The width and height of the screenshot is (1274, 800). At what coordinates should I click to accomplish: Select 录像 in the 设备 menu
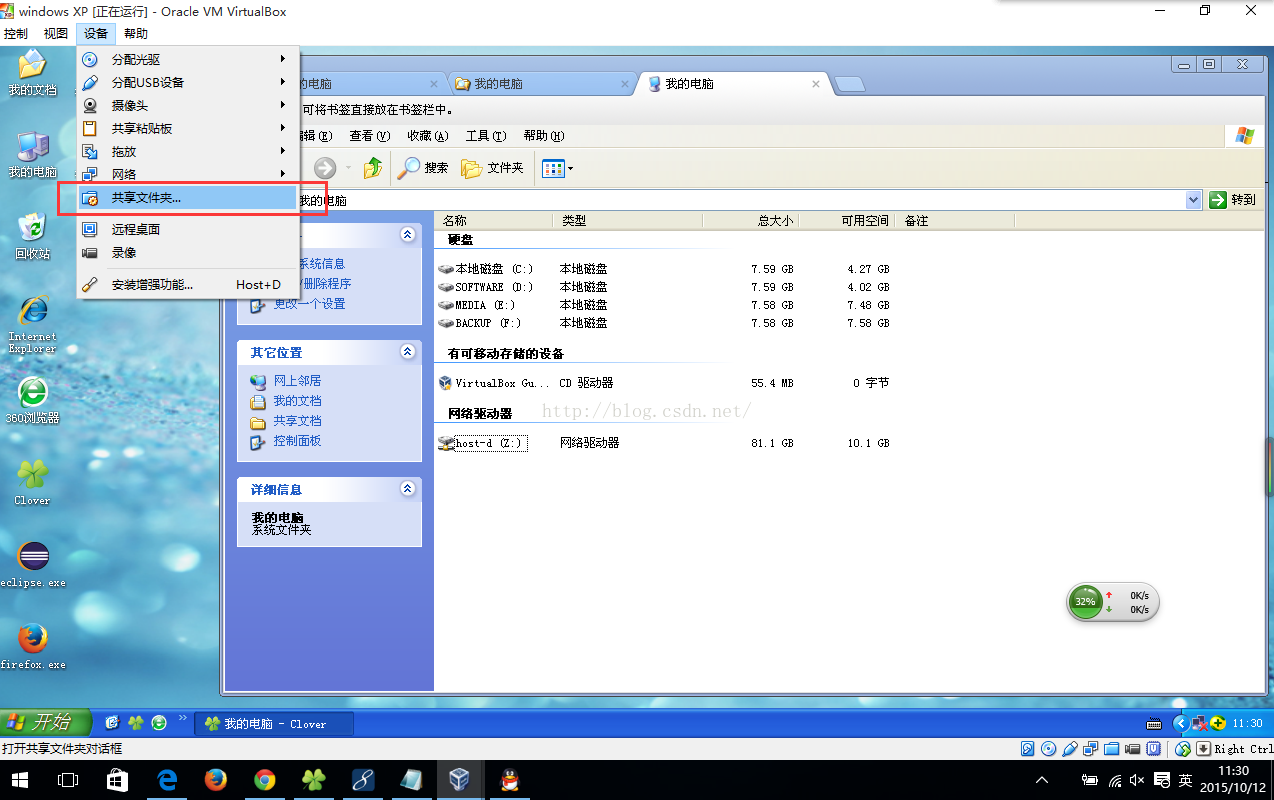click(x=188, y=253)
